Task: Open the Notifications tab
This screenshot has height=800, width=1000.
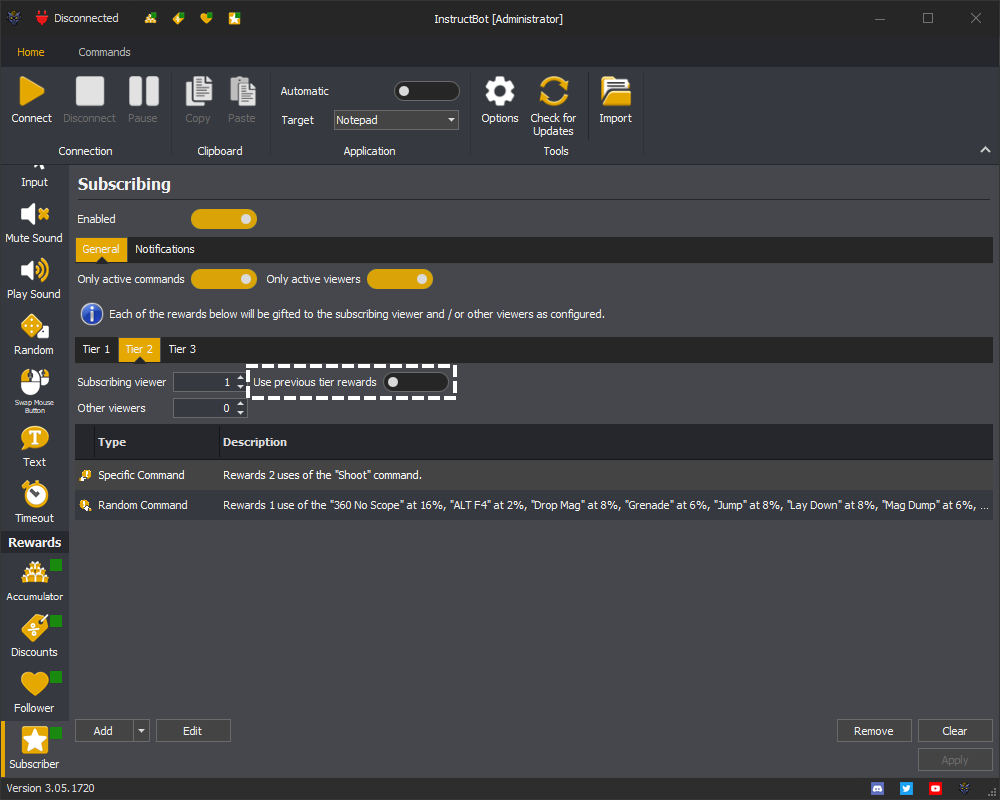Action: (x=165, y=249)
